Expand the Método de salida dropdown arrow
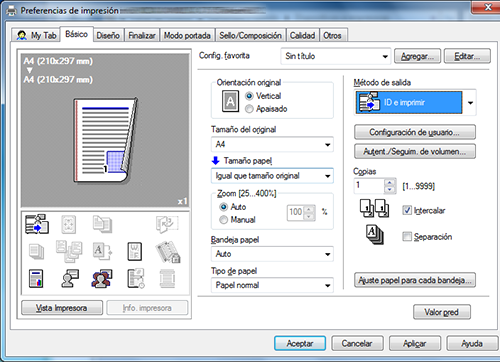This screenshot has width=500, height=362. (x=470, y=103)
